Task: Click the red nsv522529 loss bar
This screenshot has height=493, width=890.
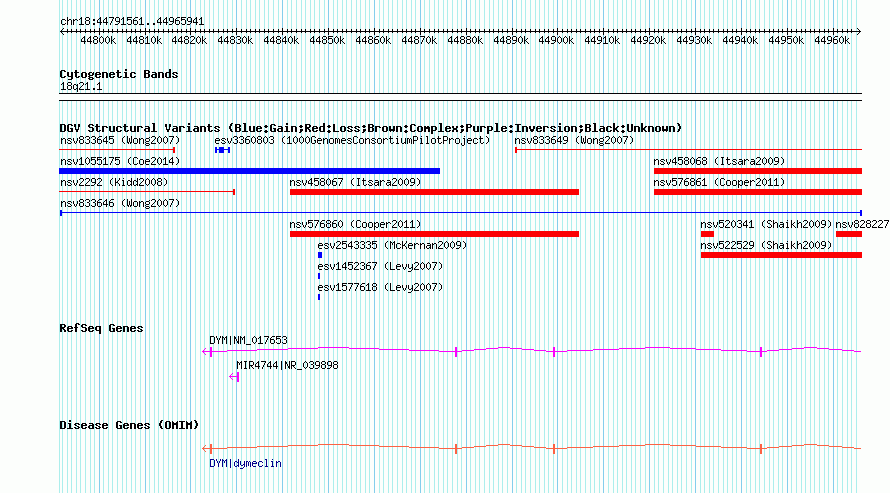Action: point(781,255)
